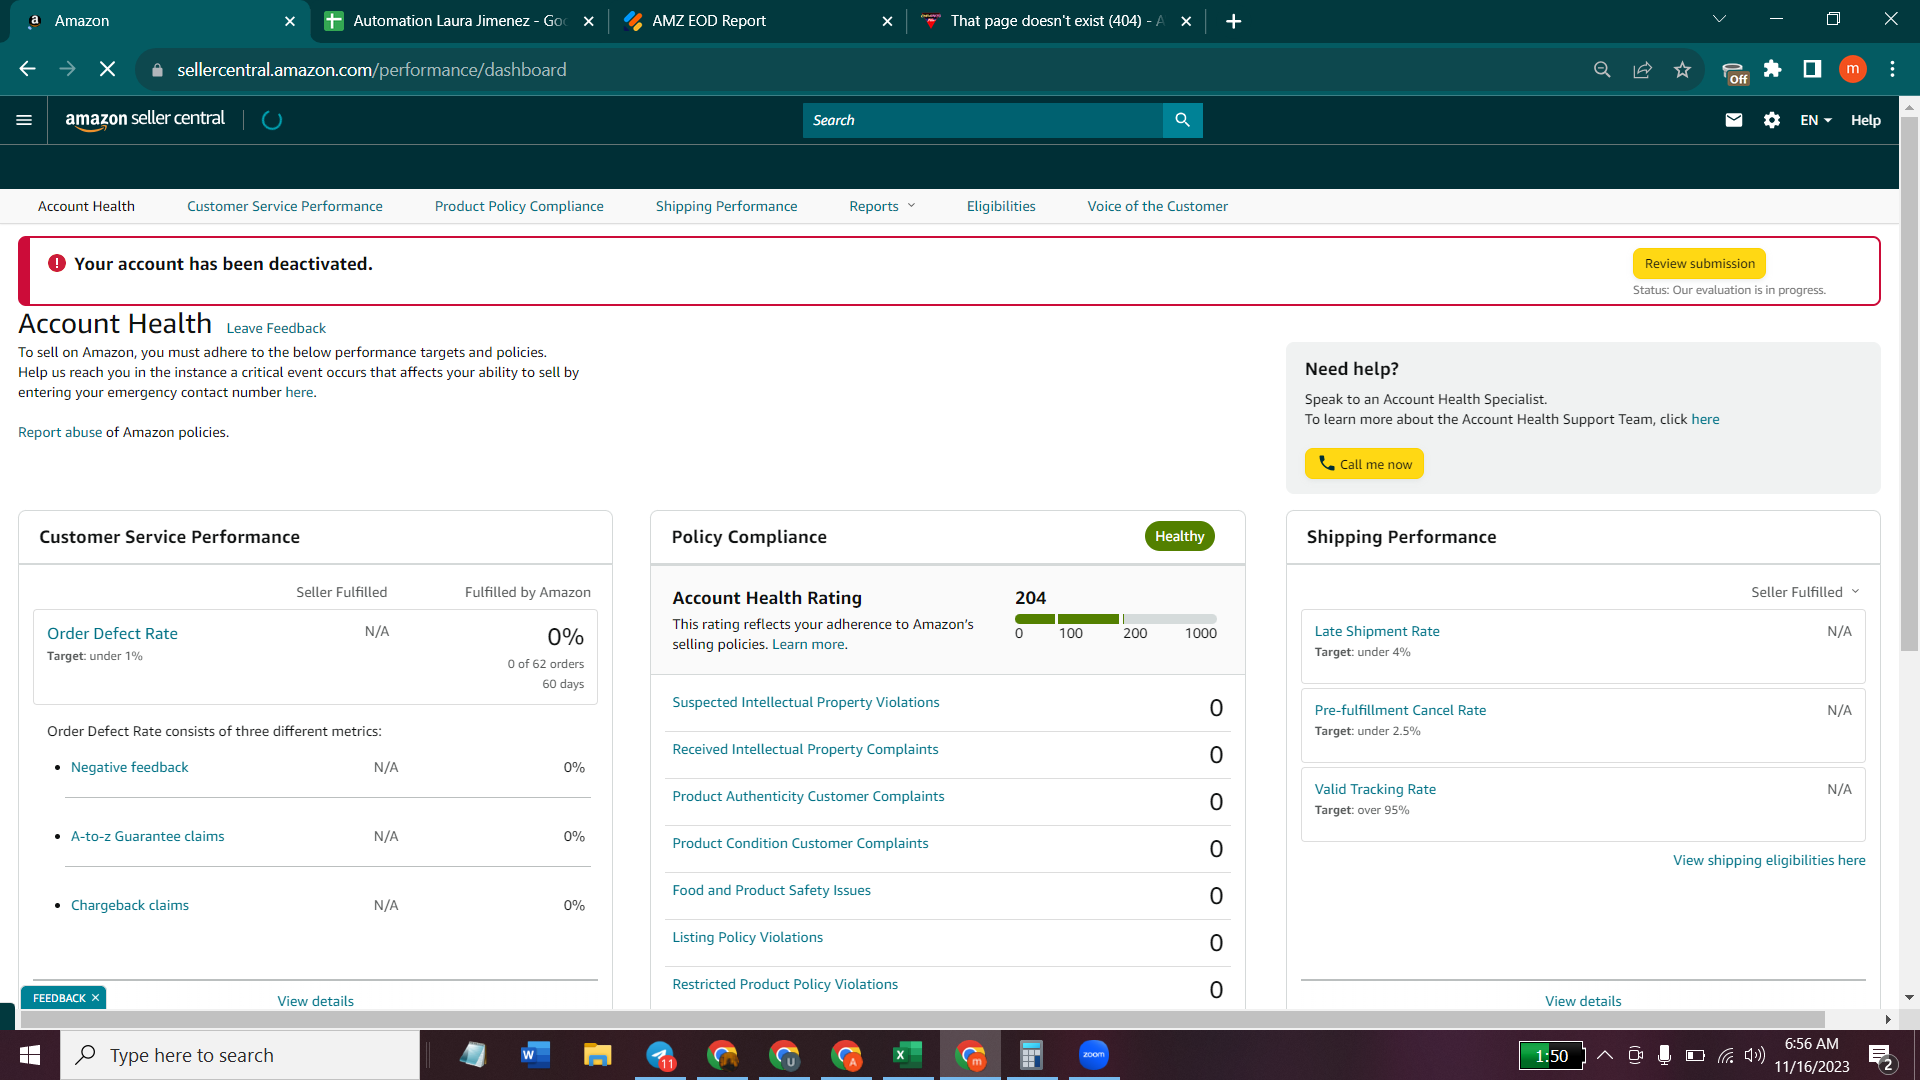Open the EN language dropdown
The image size is (1920, 1080).
coord(1816,120)
